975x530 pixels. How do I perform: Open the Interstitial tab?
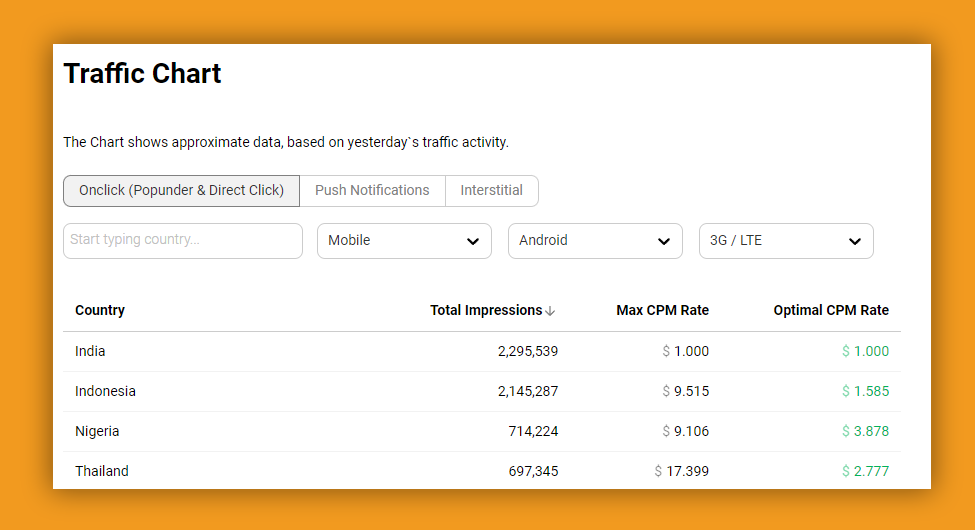491,190
